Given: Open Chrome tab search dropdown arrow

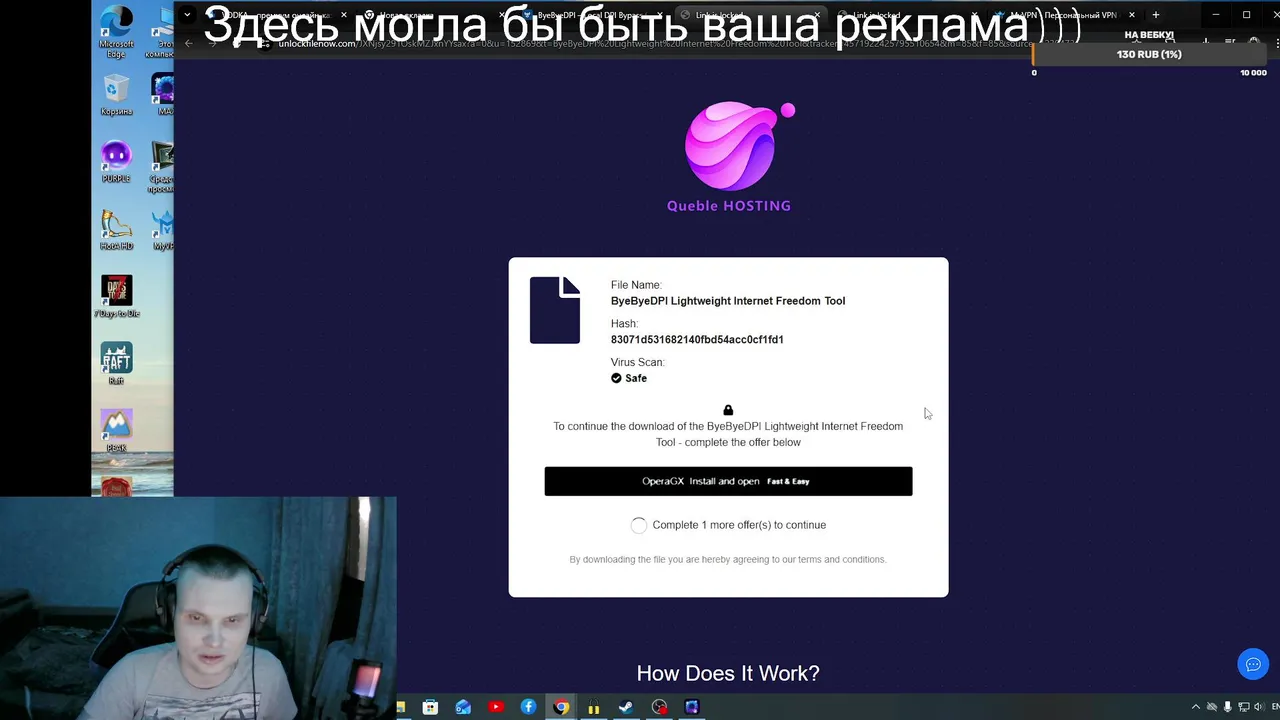Looking at the screenshot, I should point(187,15).
